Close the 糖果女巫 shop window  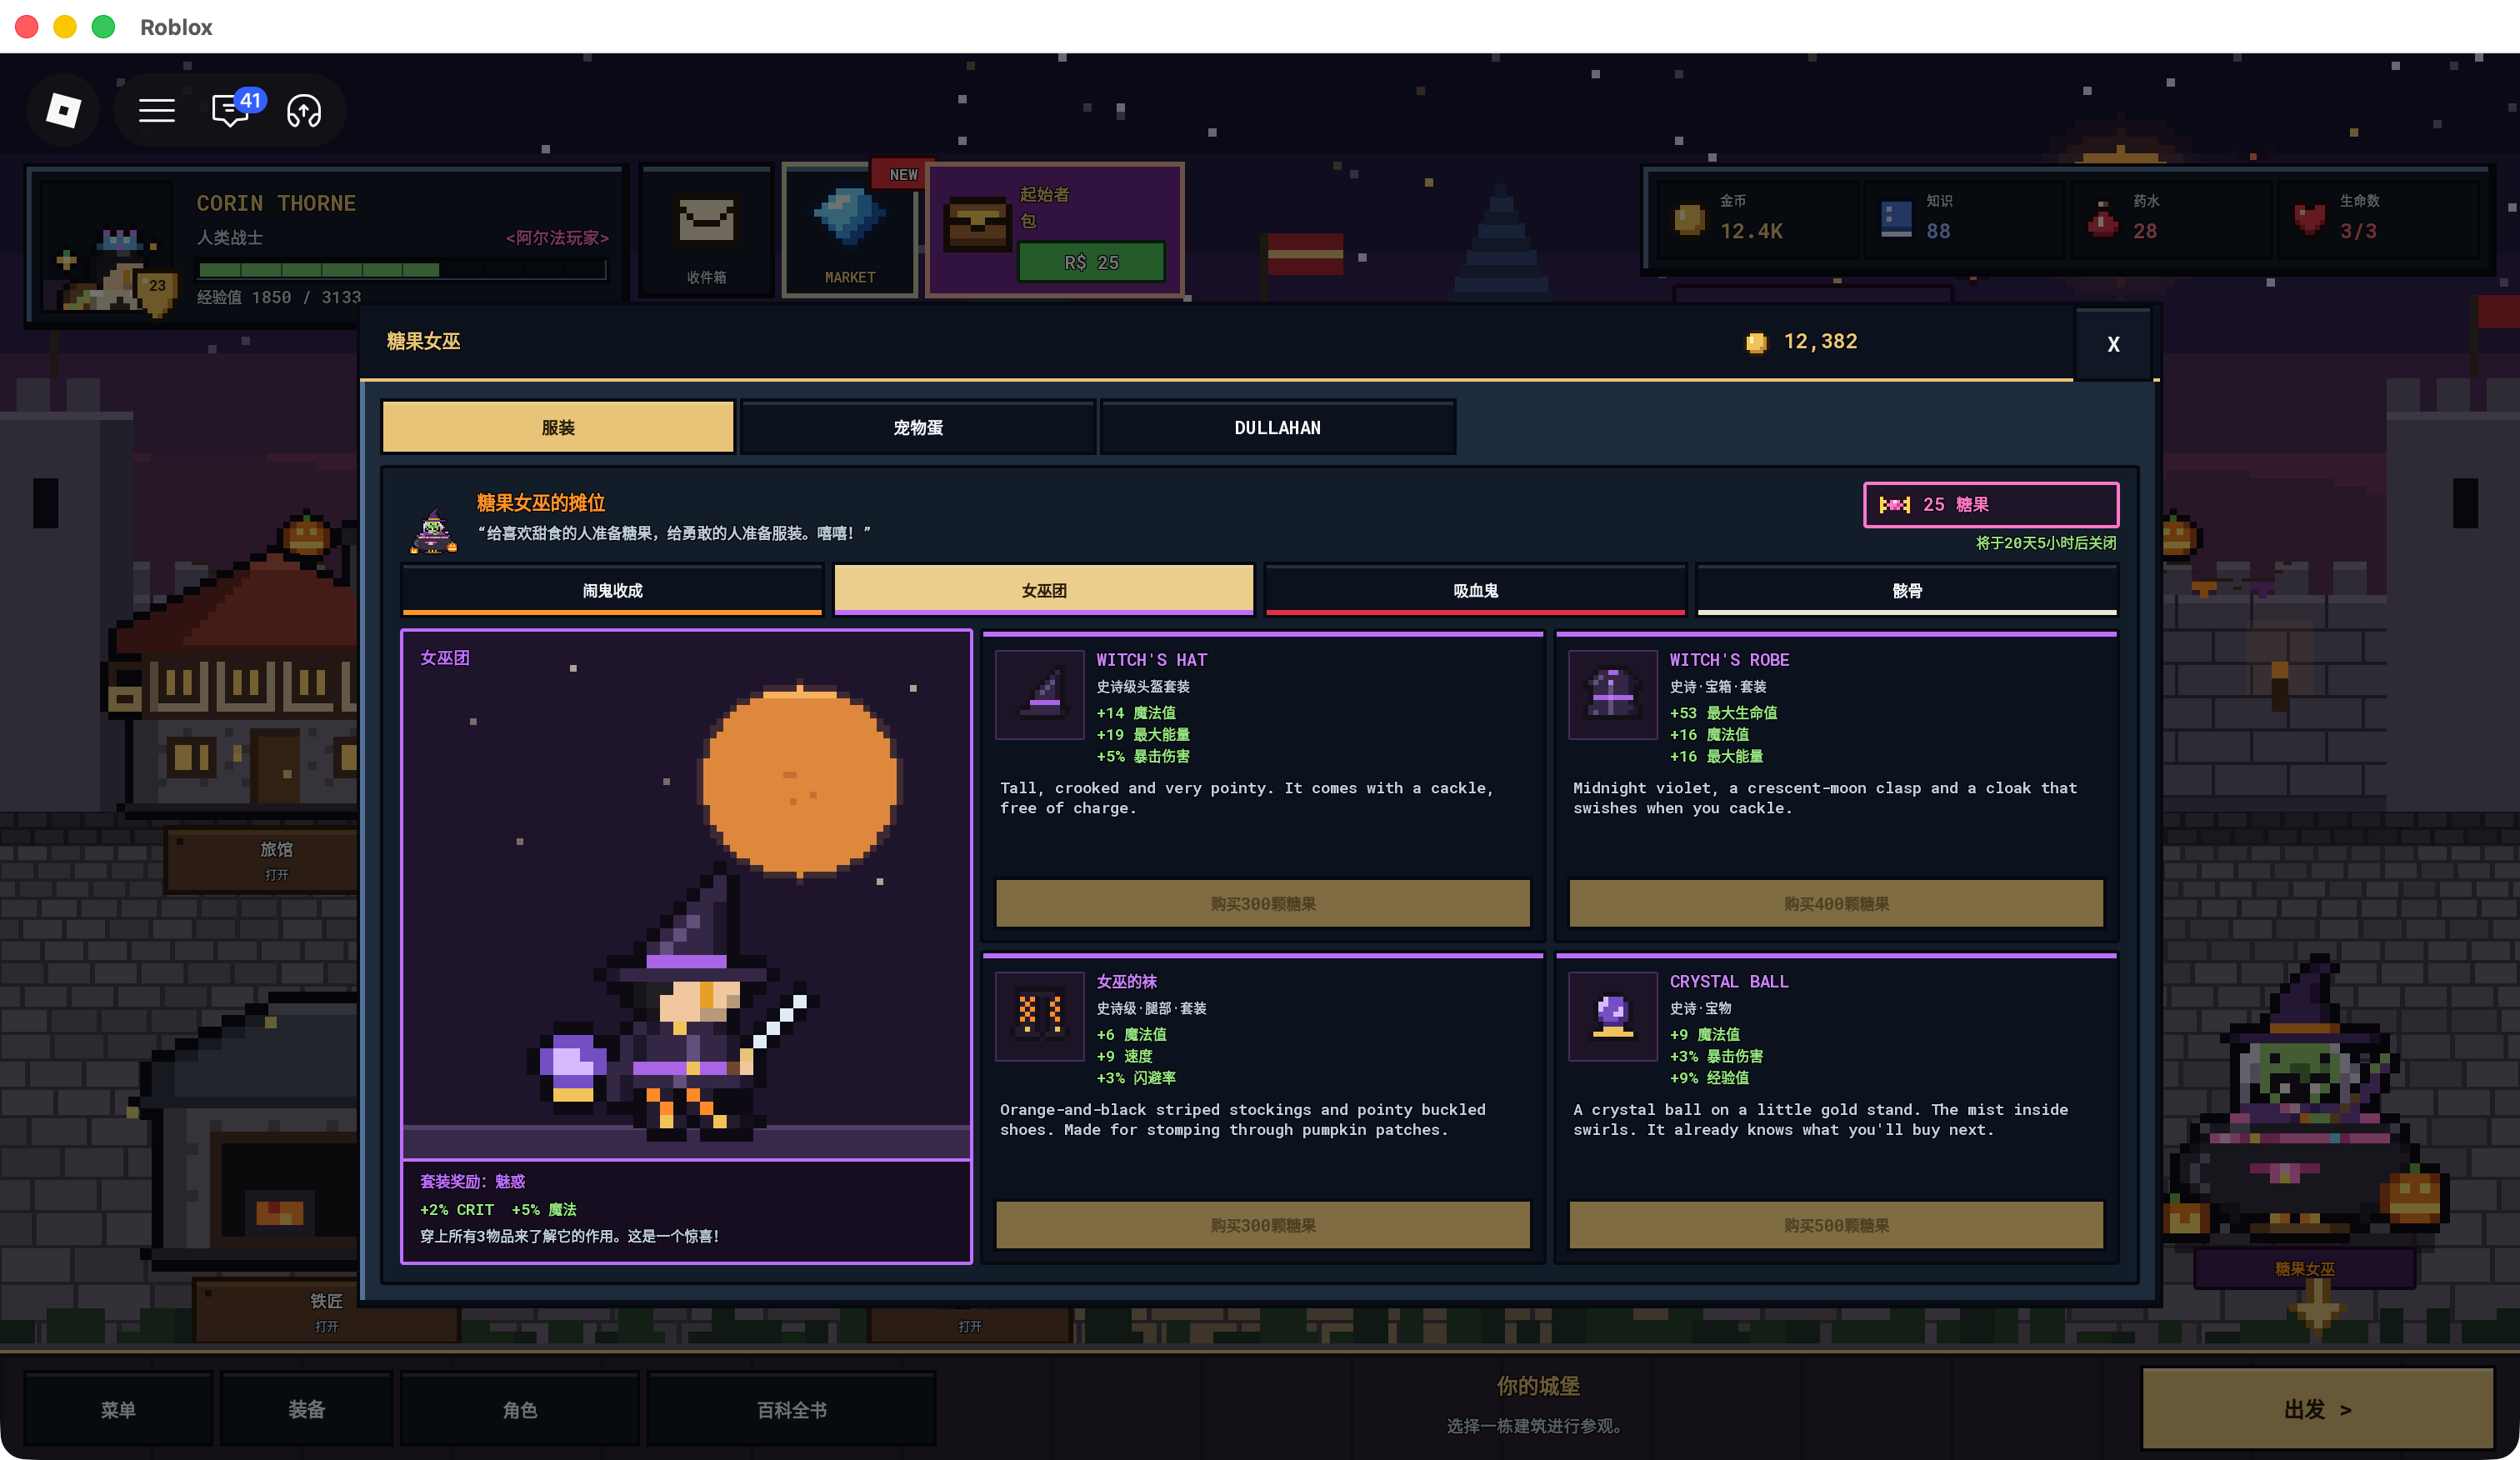pyautogui.click(x=2113, y=344)
